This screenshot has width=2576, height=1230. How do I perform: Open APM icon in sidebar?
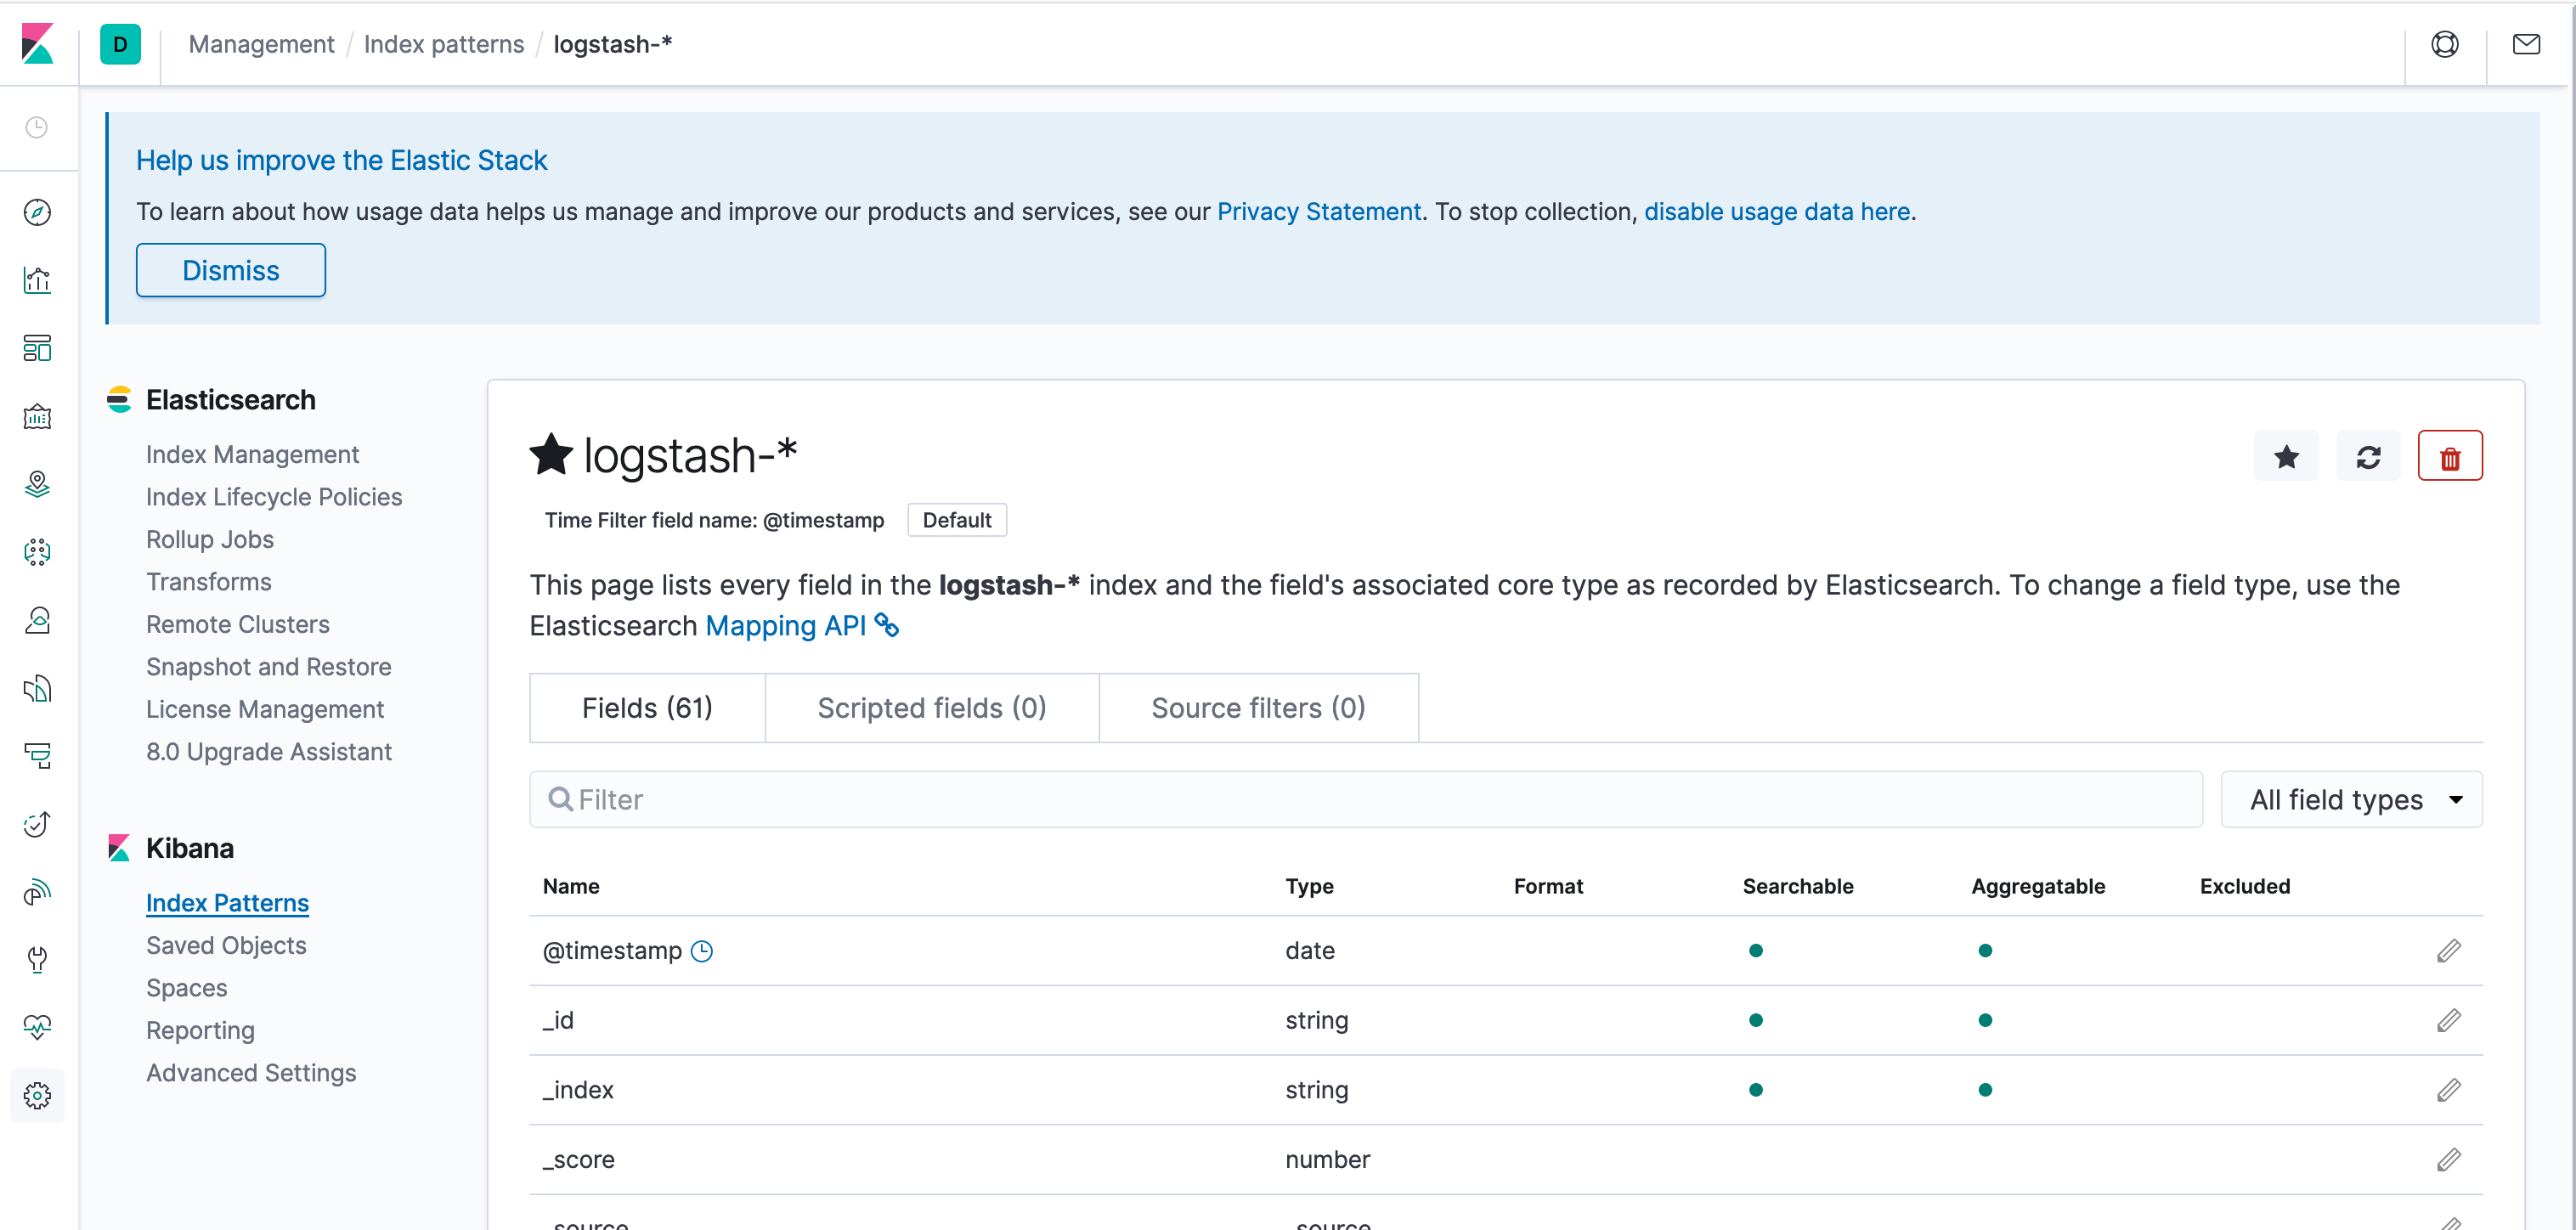[x=37, y=756]
